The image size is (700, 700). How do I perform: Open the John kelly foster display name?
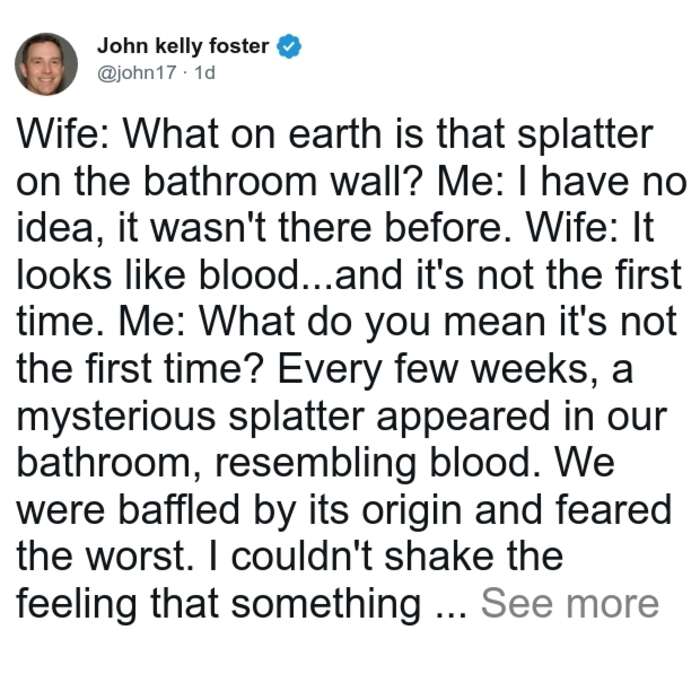(183, 46)
